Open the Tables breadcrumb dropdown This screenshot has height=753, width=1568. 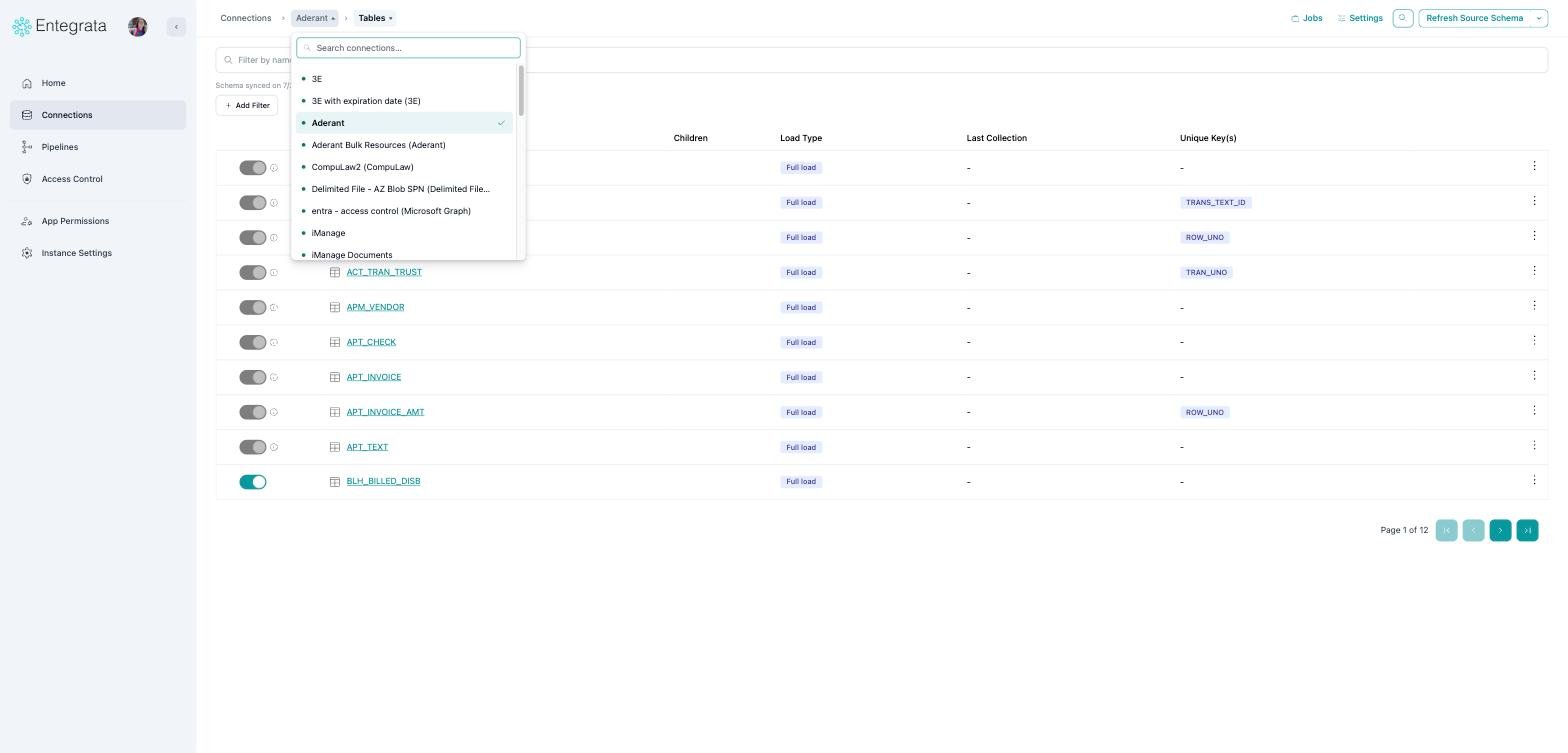coord(375,18)
